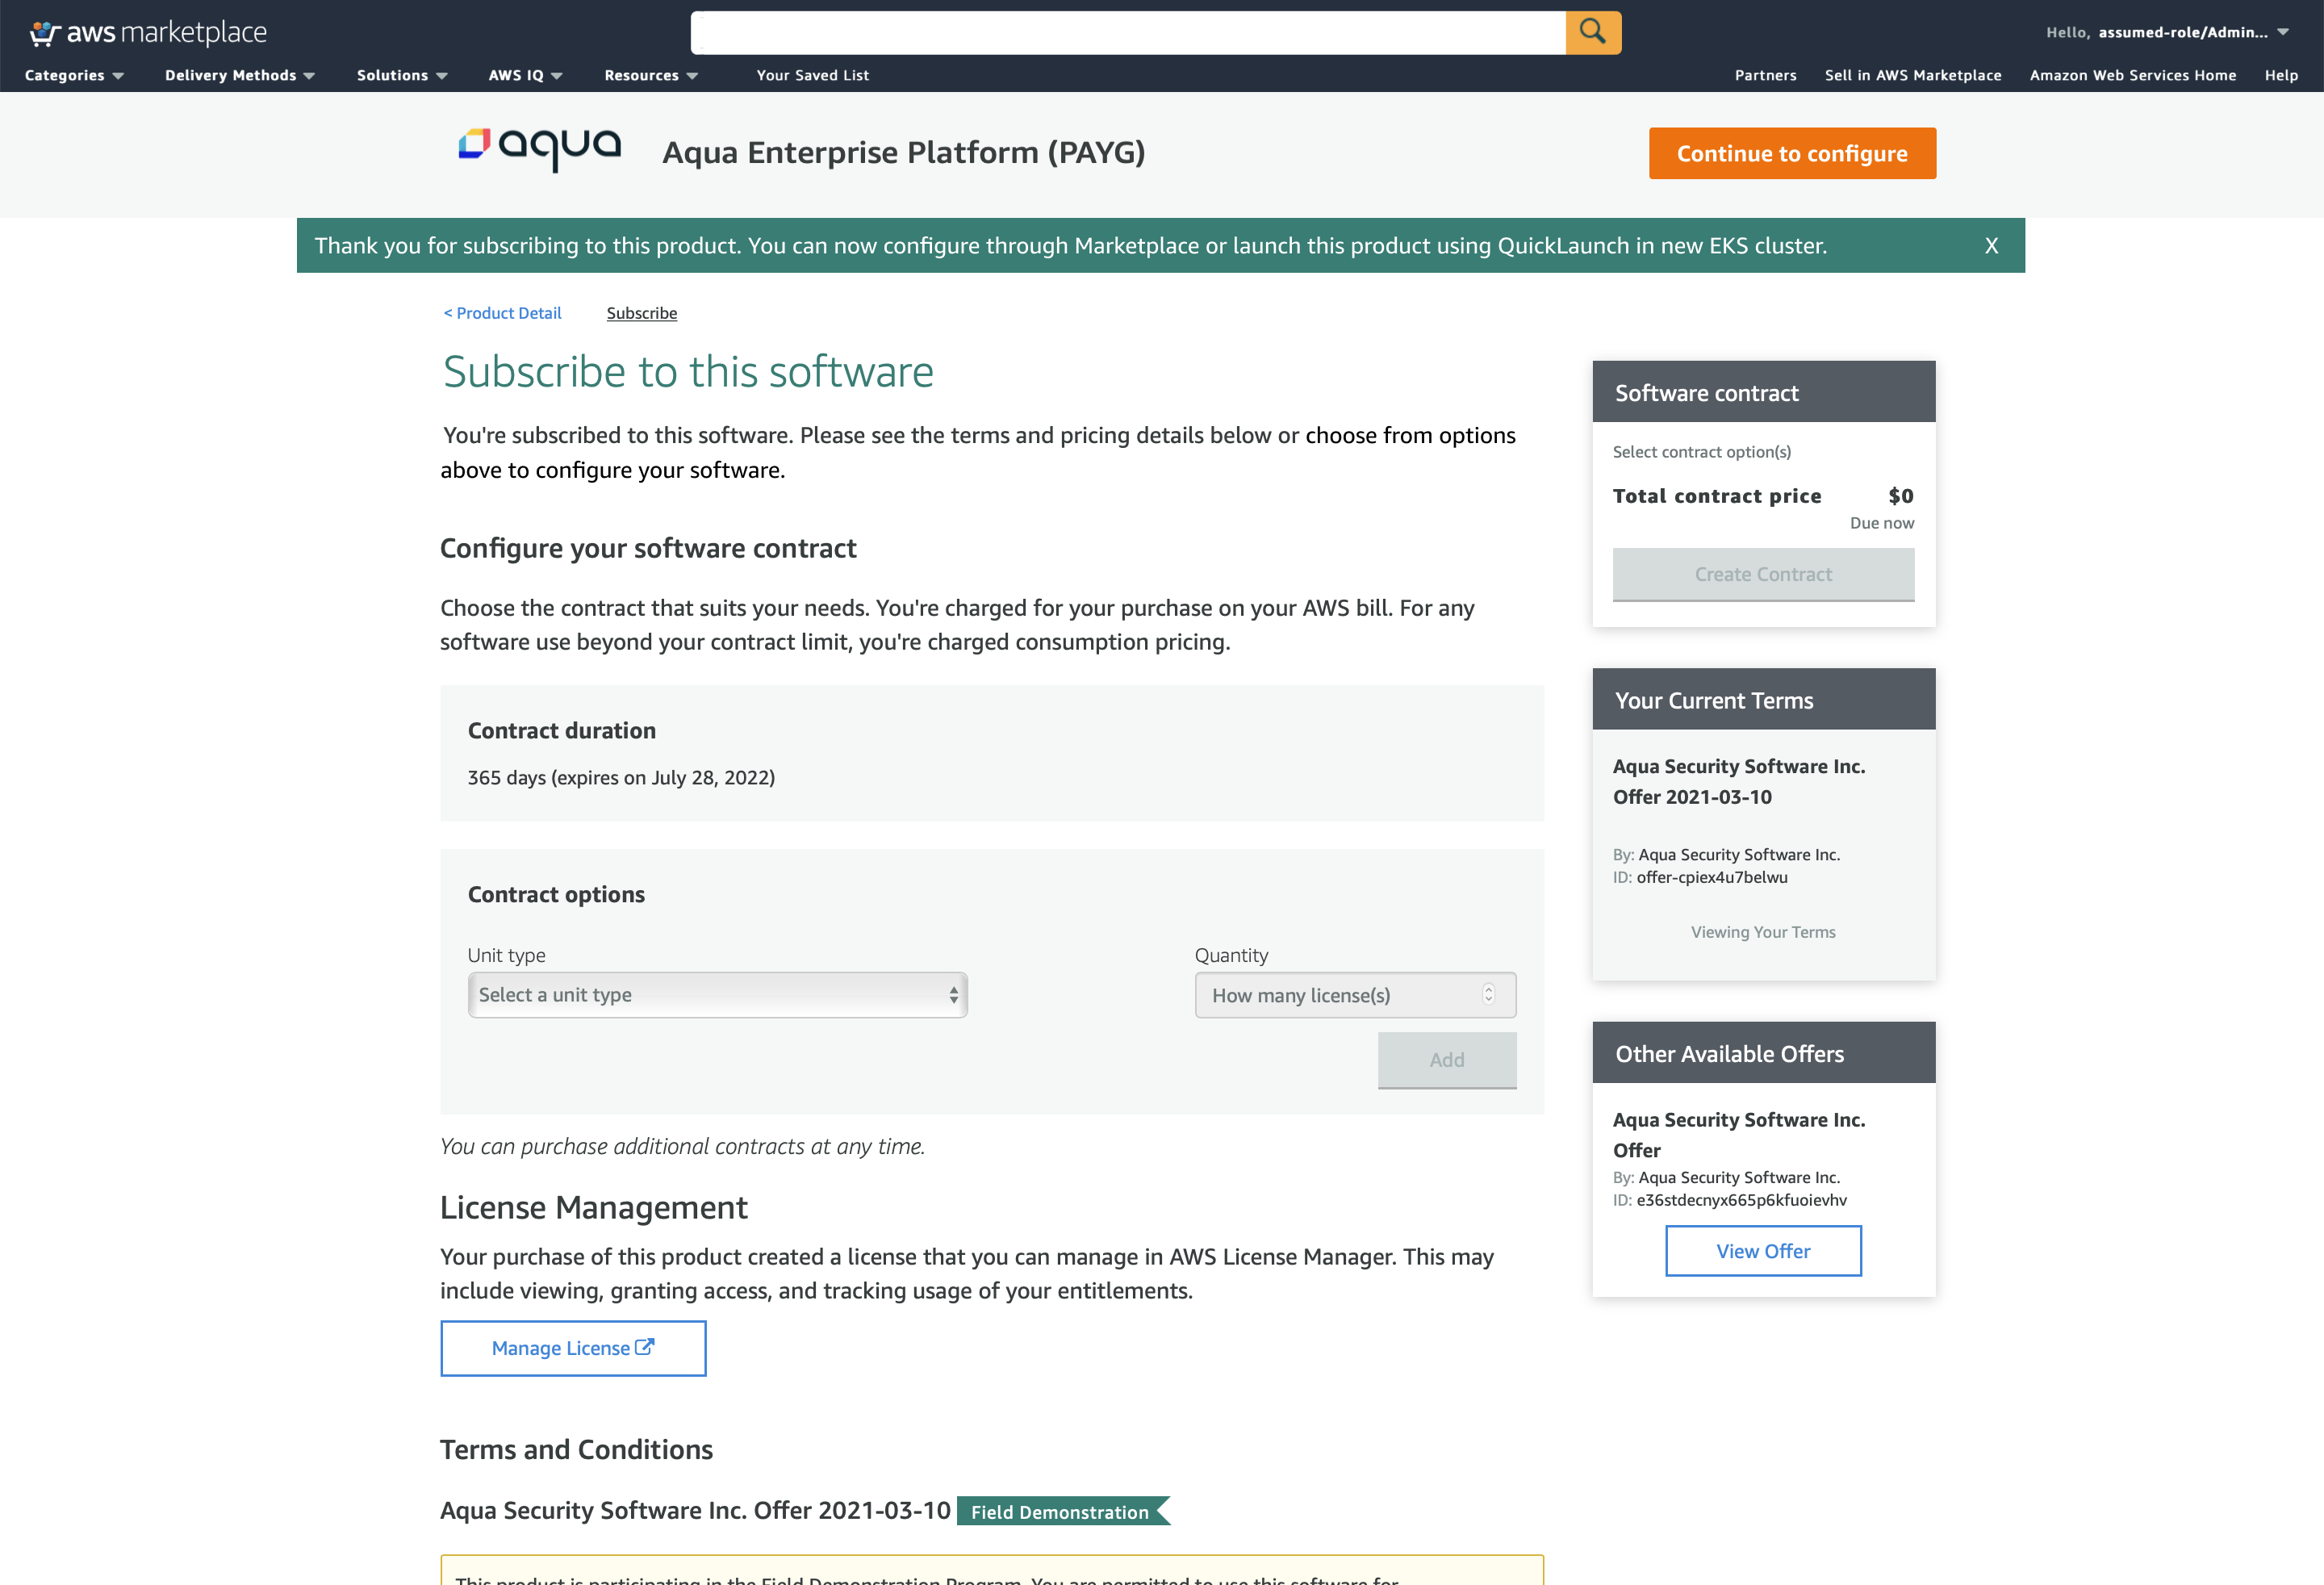Click the AWS Marketplace logo
The height and width of the screenshot is (1585, 2324).
pyautogui.click(x=148, y=32)
